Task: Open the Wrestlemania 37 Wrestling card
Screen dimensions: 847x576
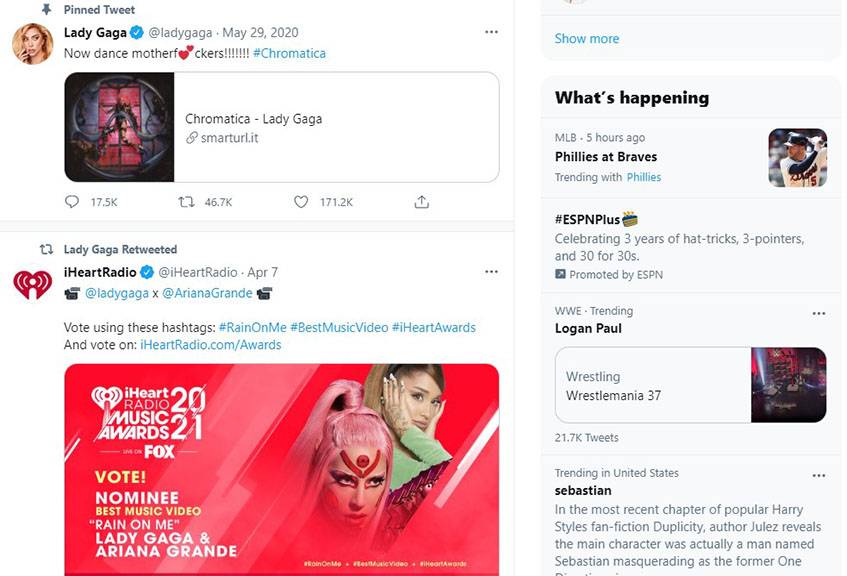Action: pyautogui.click(x=690, y=385)
